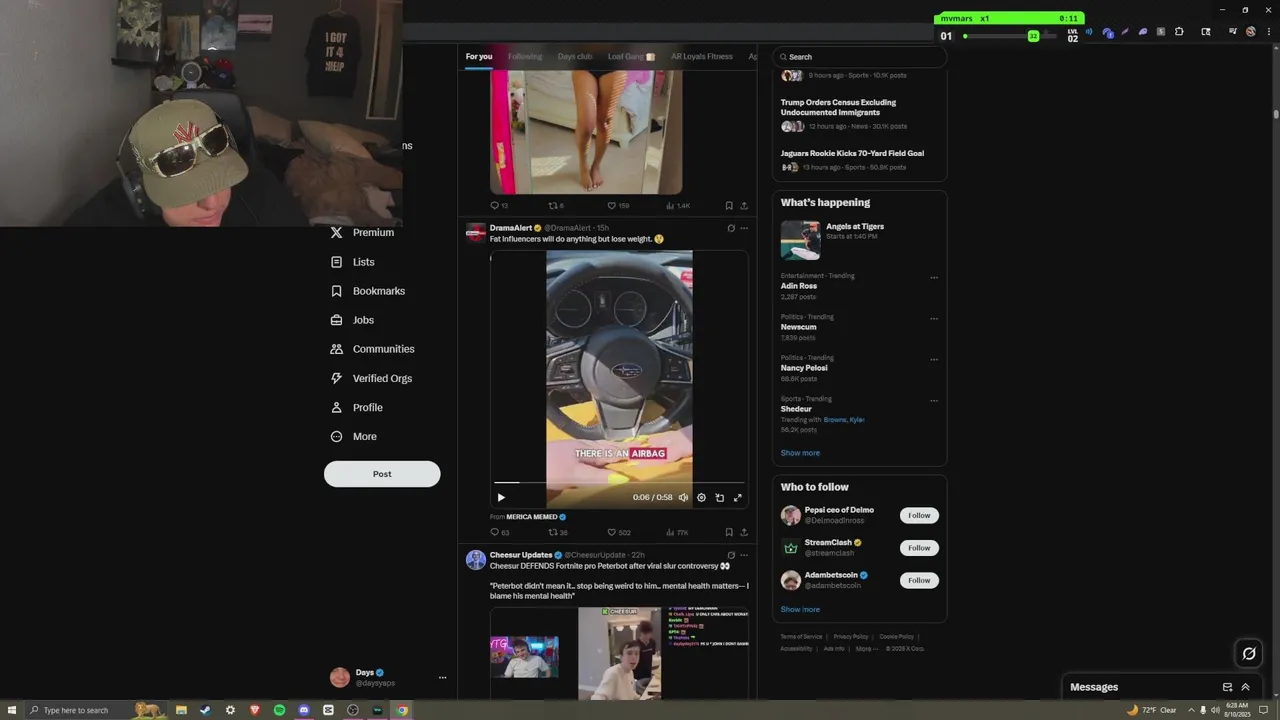
Task: Open Privacy Policy footer link
Action: [851, 637]
